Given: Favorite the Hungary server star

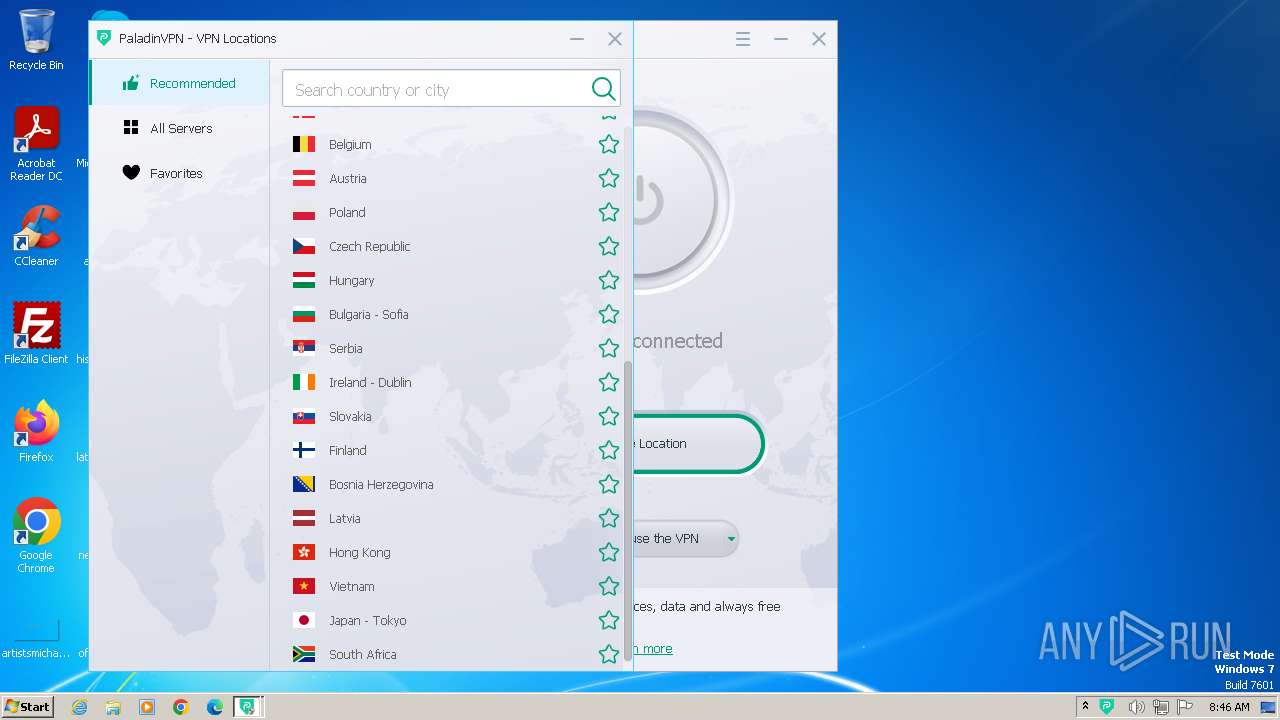Looking at the screenshot, I should pyautogui.click(x=608, y=280).
